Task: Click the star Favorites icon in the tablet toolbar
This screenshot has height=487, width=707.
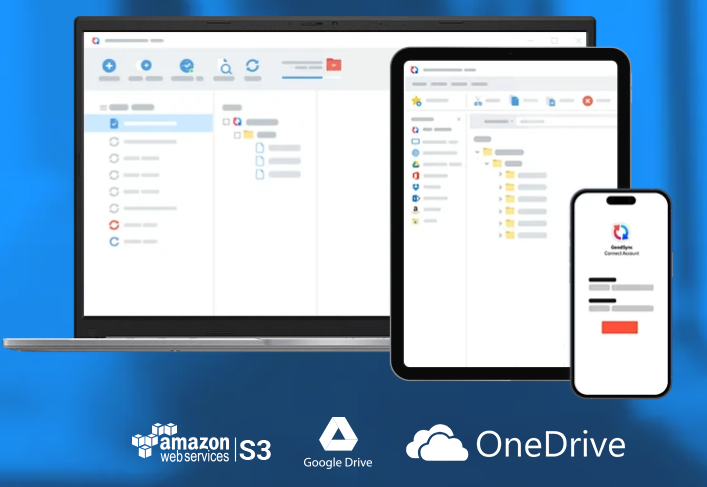Action: pos(416,101)
